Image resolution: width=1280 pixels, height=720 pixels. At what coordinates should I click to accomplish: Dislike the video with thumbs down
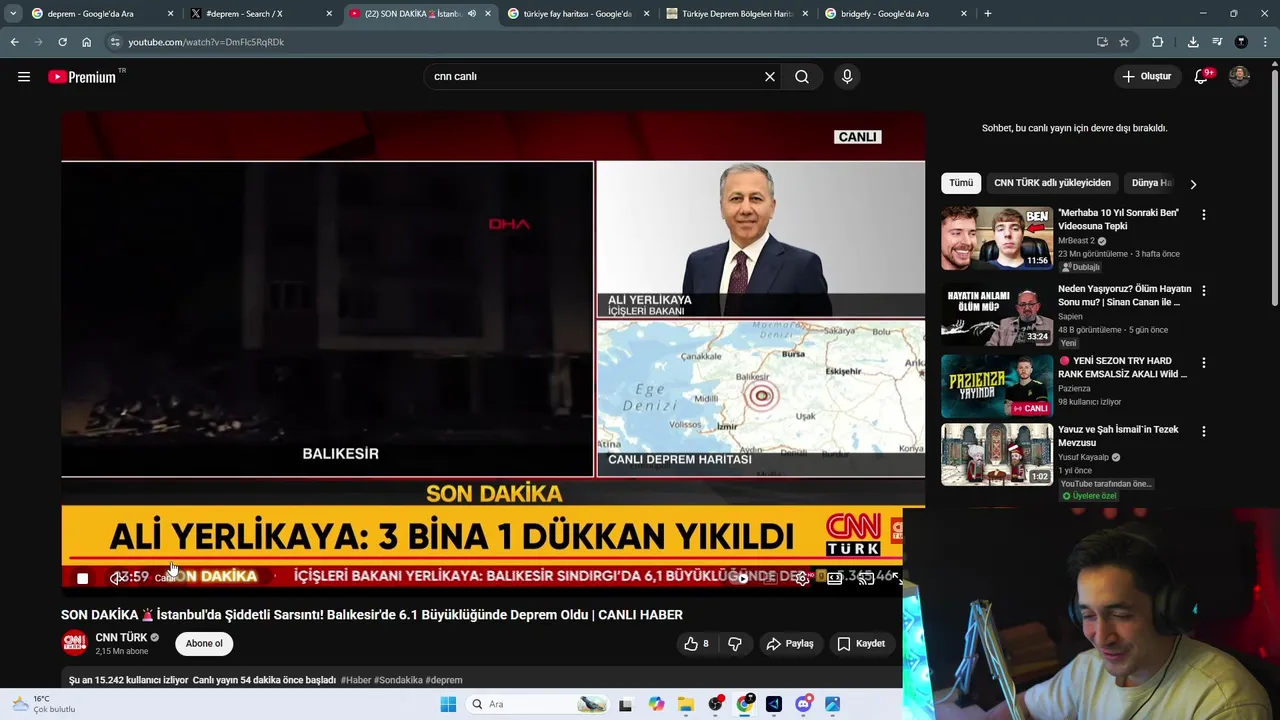click(x=735, y=644)
